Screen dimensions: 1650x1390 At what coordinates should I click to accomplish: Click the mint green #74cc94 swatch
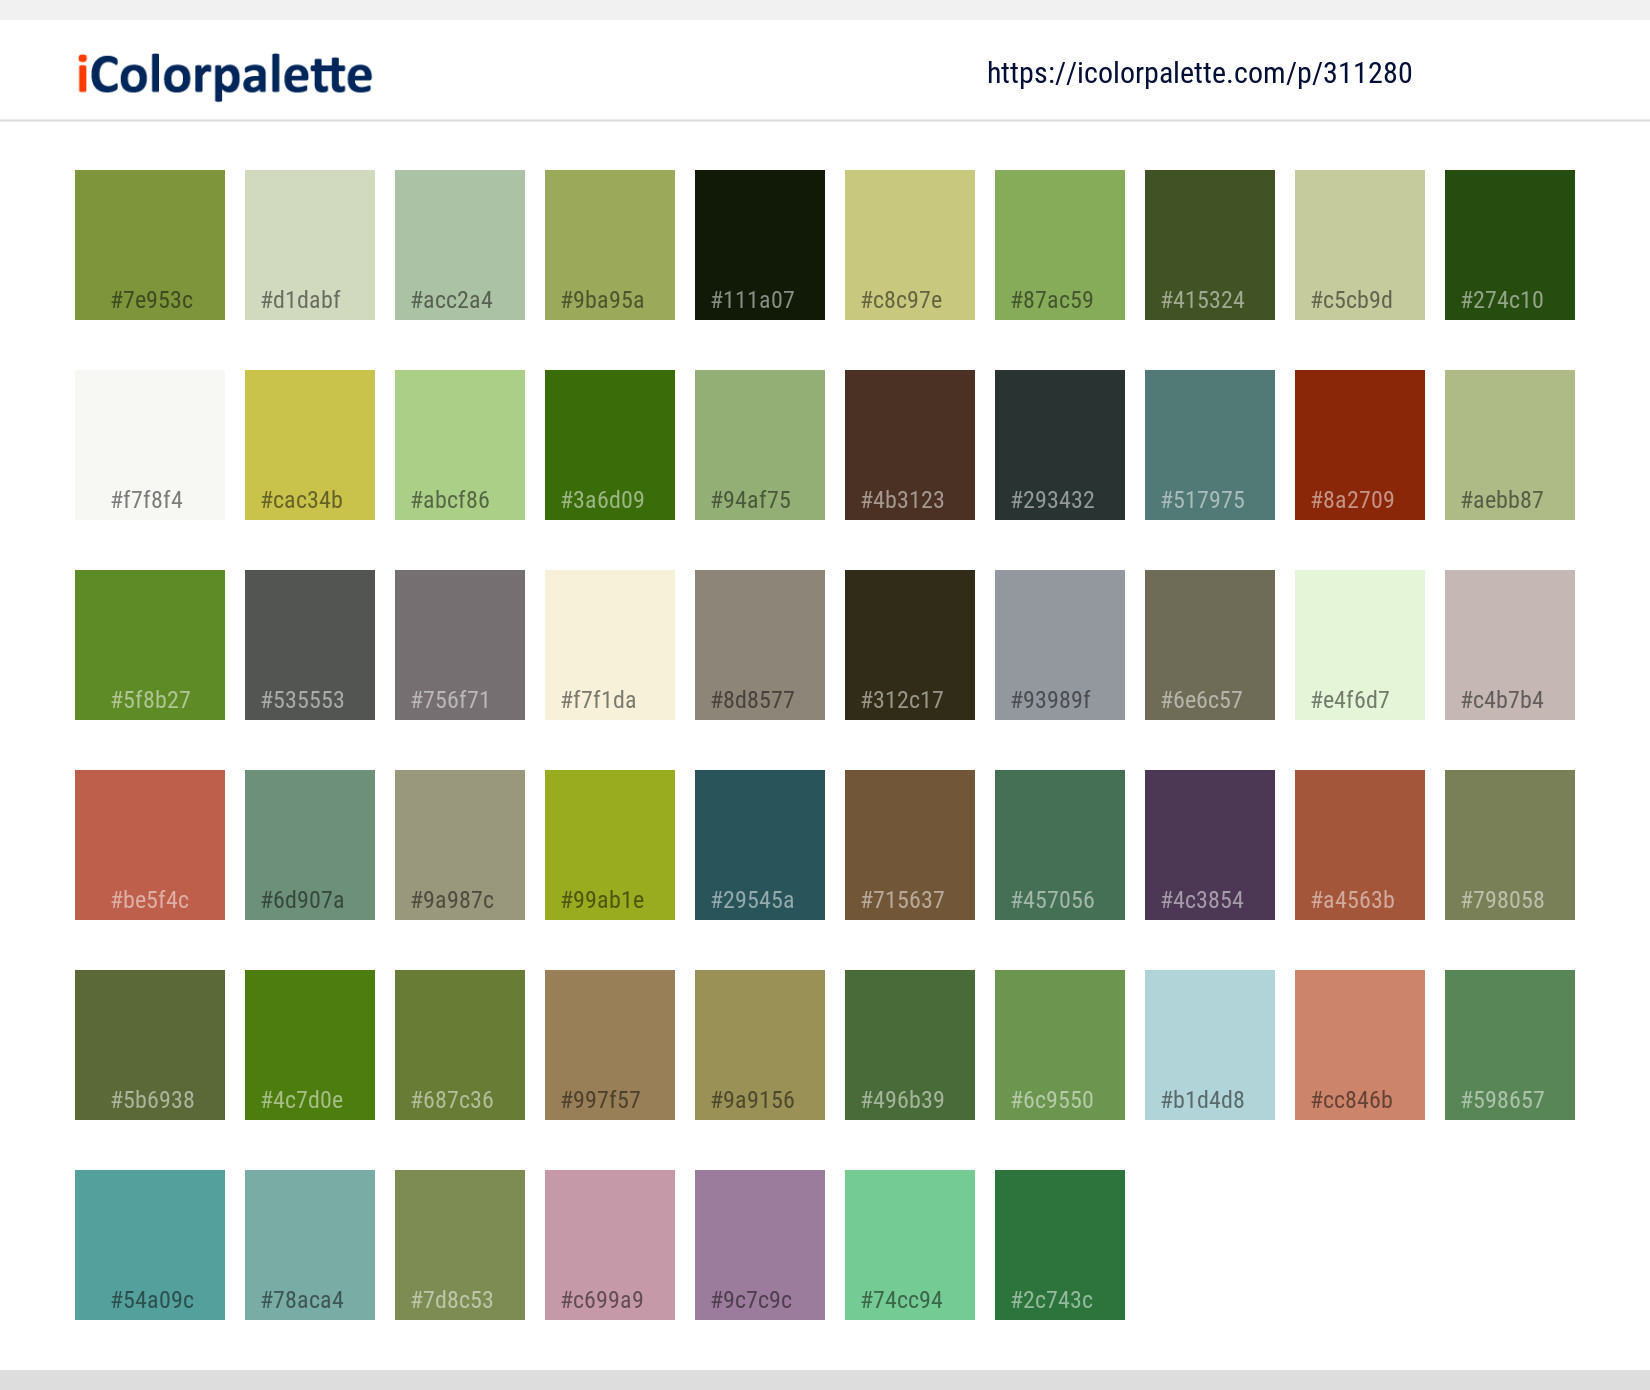(909, 1244)
